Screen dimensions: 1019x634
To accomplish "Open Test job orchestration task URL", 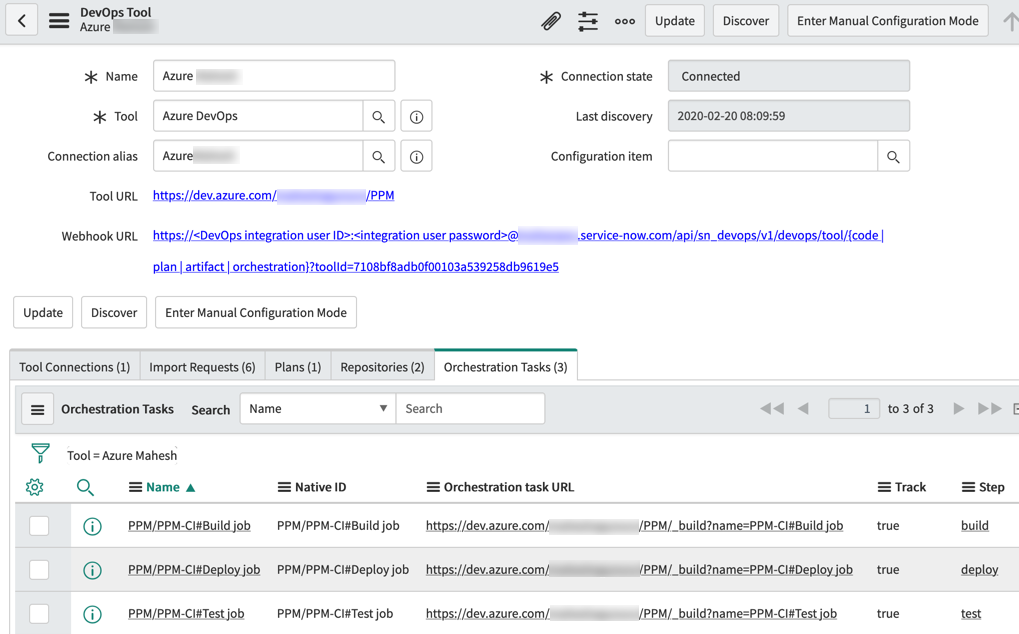I will (631, 613).
